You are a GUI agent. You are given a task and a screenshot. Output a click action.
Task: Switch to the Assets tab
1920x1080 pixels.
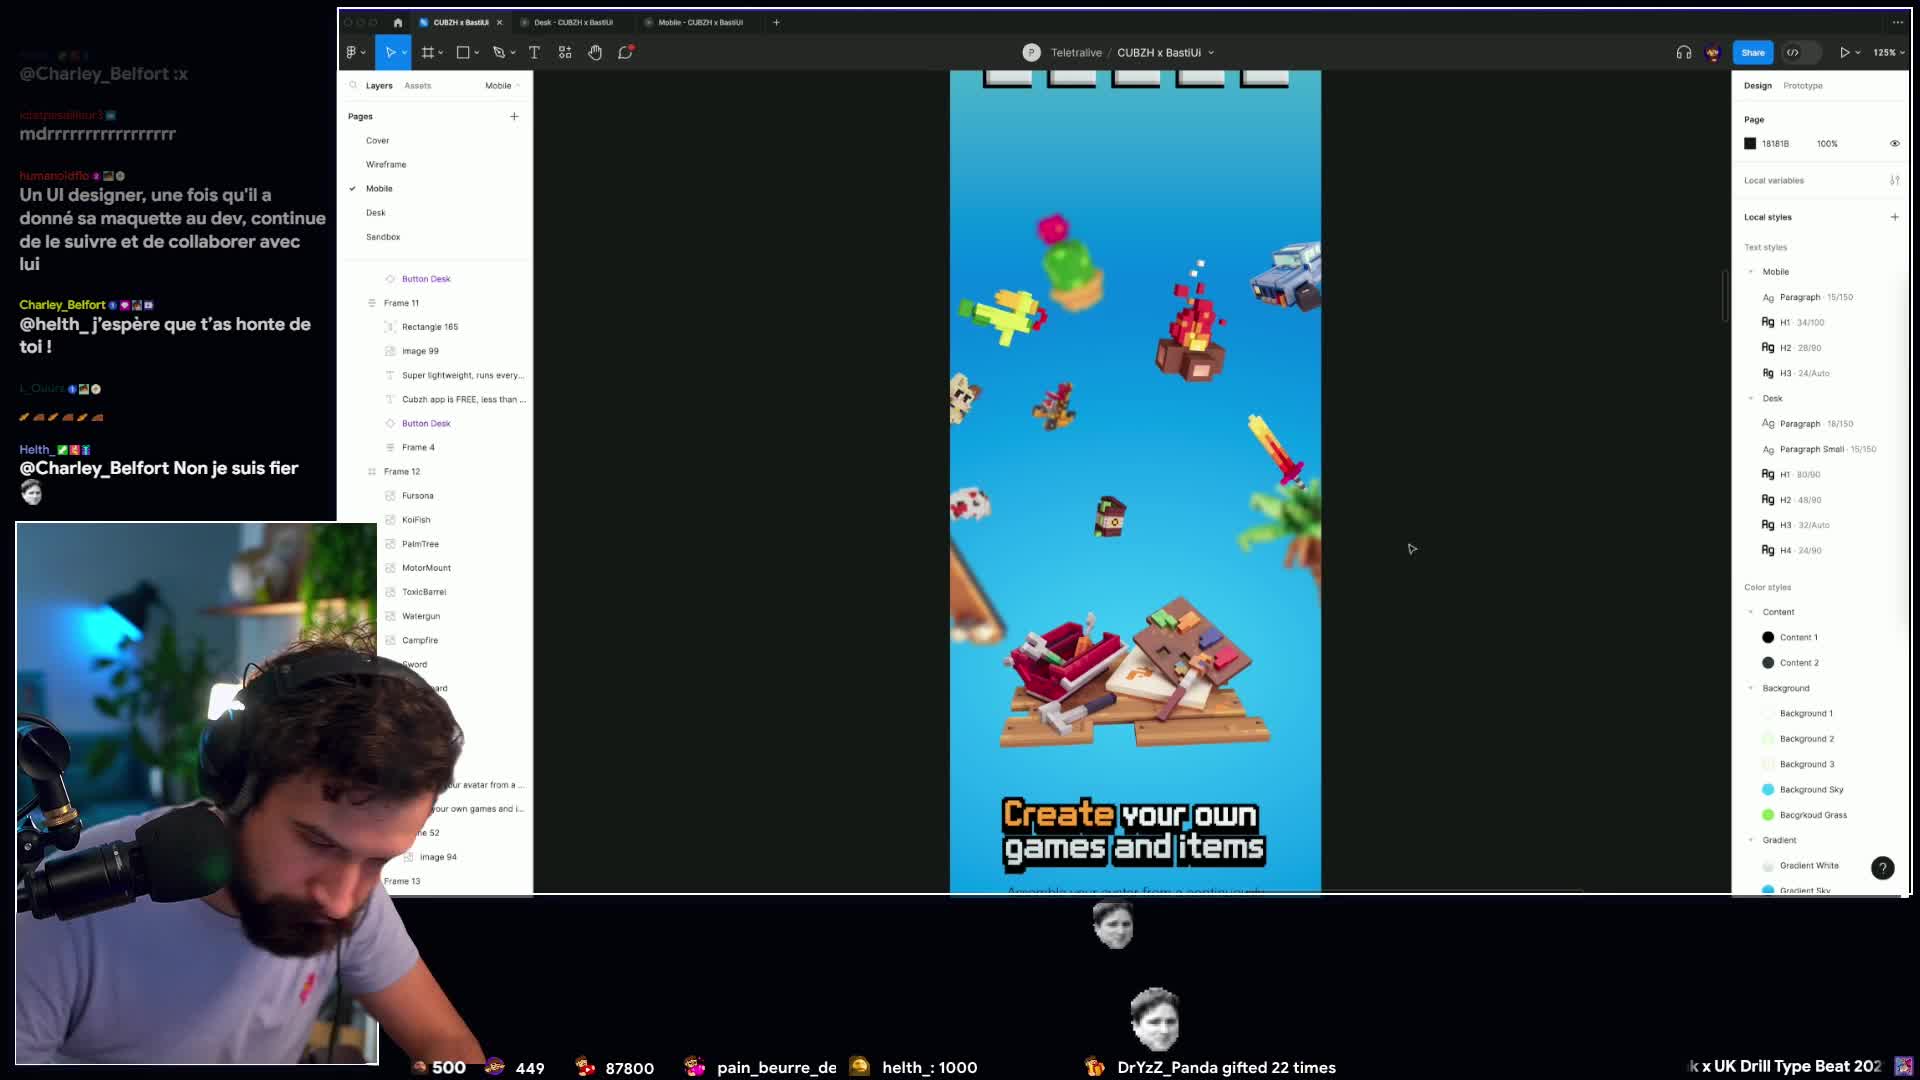(x=417, y=85)
